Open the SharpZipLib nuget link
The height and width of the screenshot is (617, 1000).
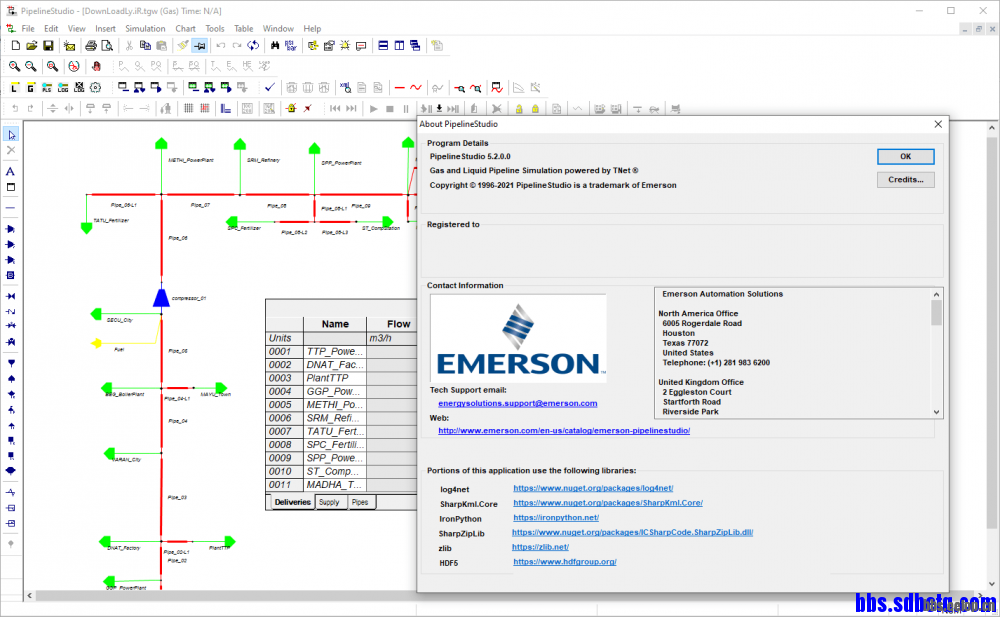pyautogui.click(x=633, y=532)
